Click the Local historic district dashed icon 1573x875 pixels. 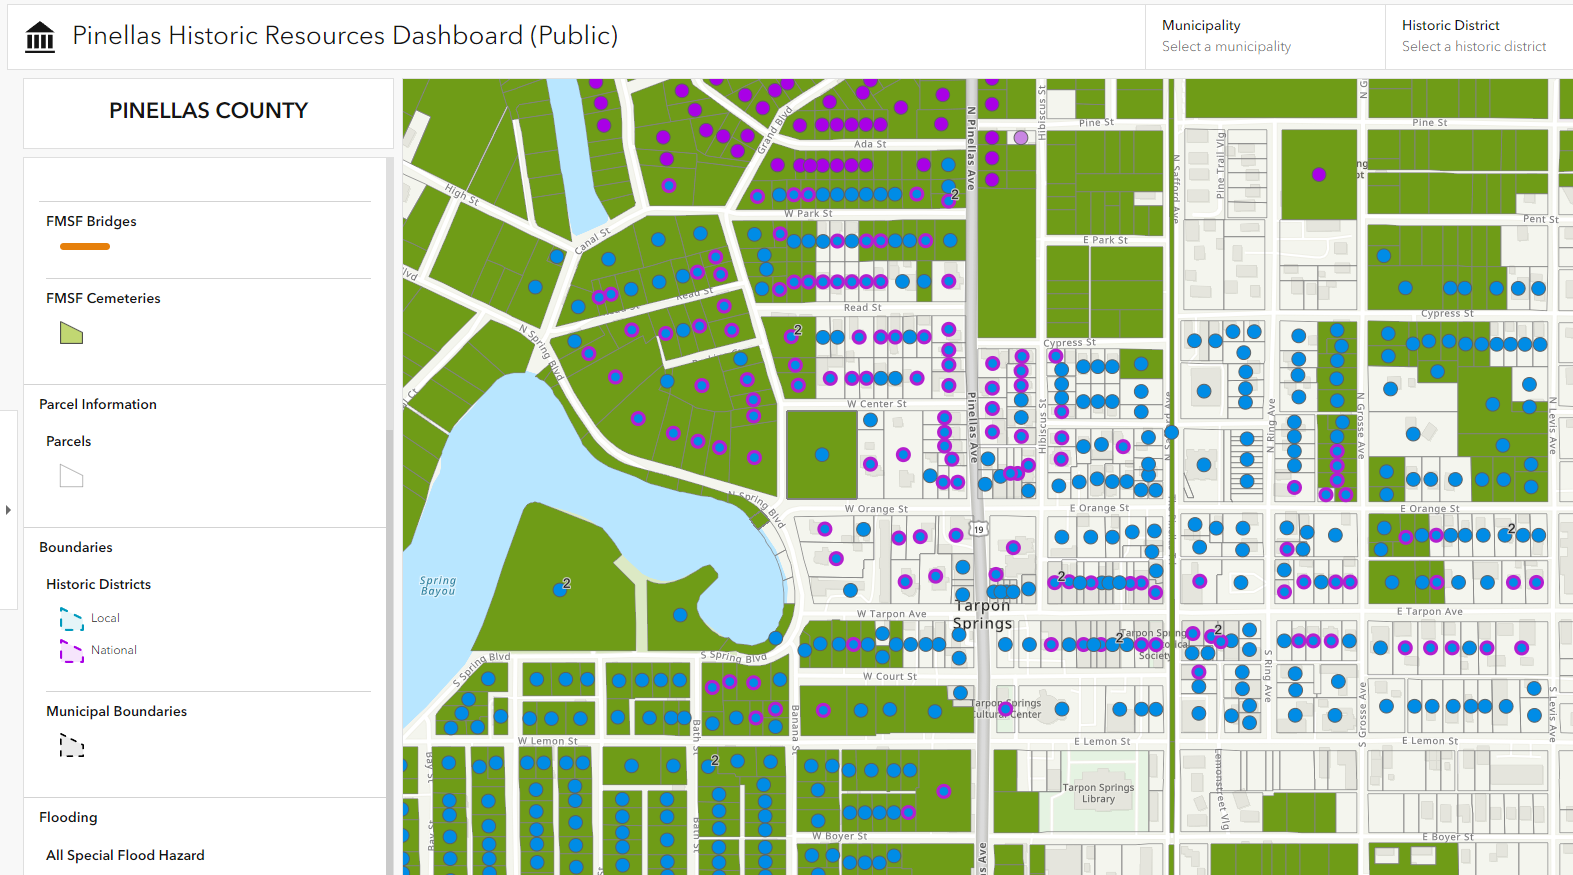[71, 619]
